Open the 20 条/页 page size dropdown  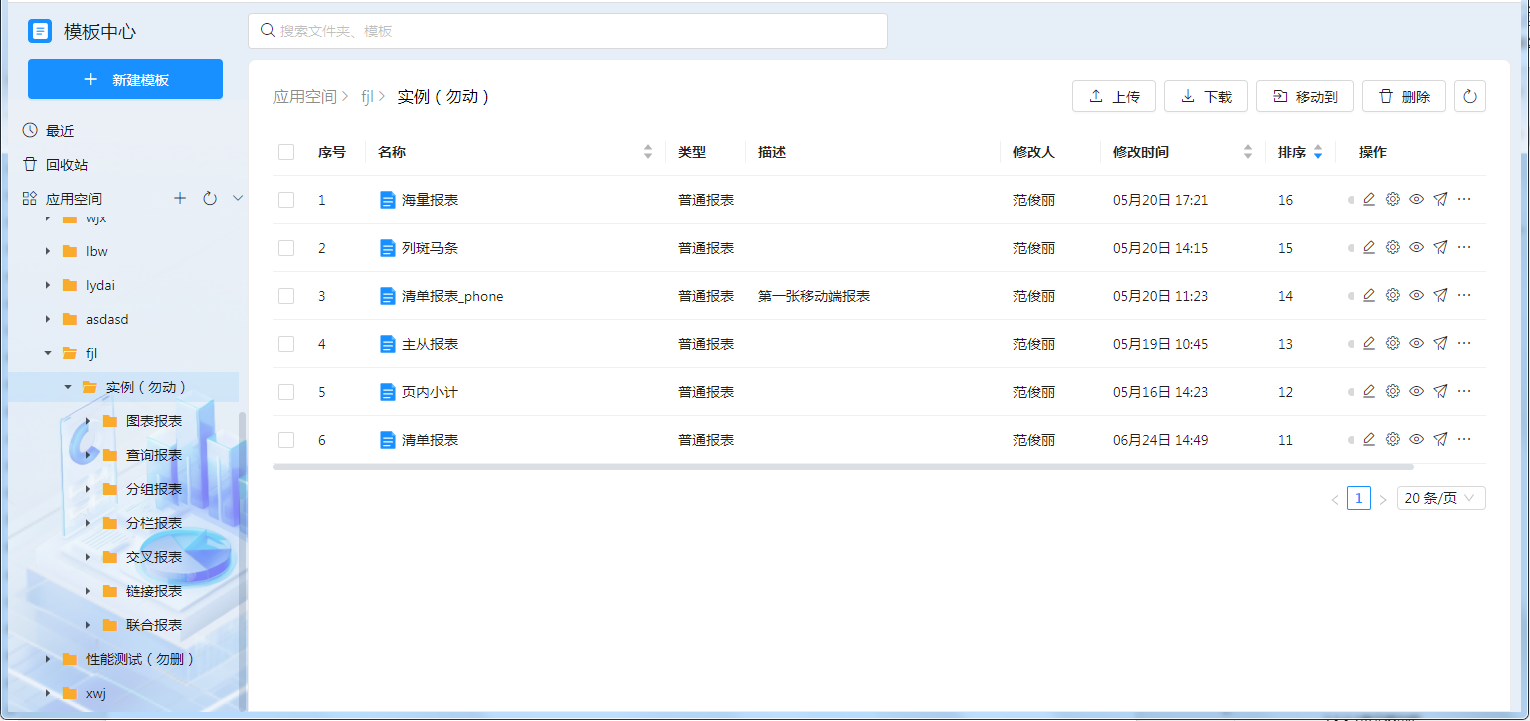click(x=1440, y=498)
